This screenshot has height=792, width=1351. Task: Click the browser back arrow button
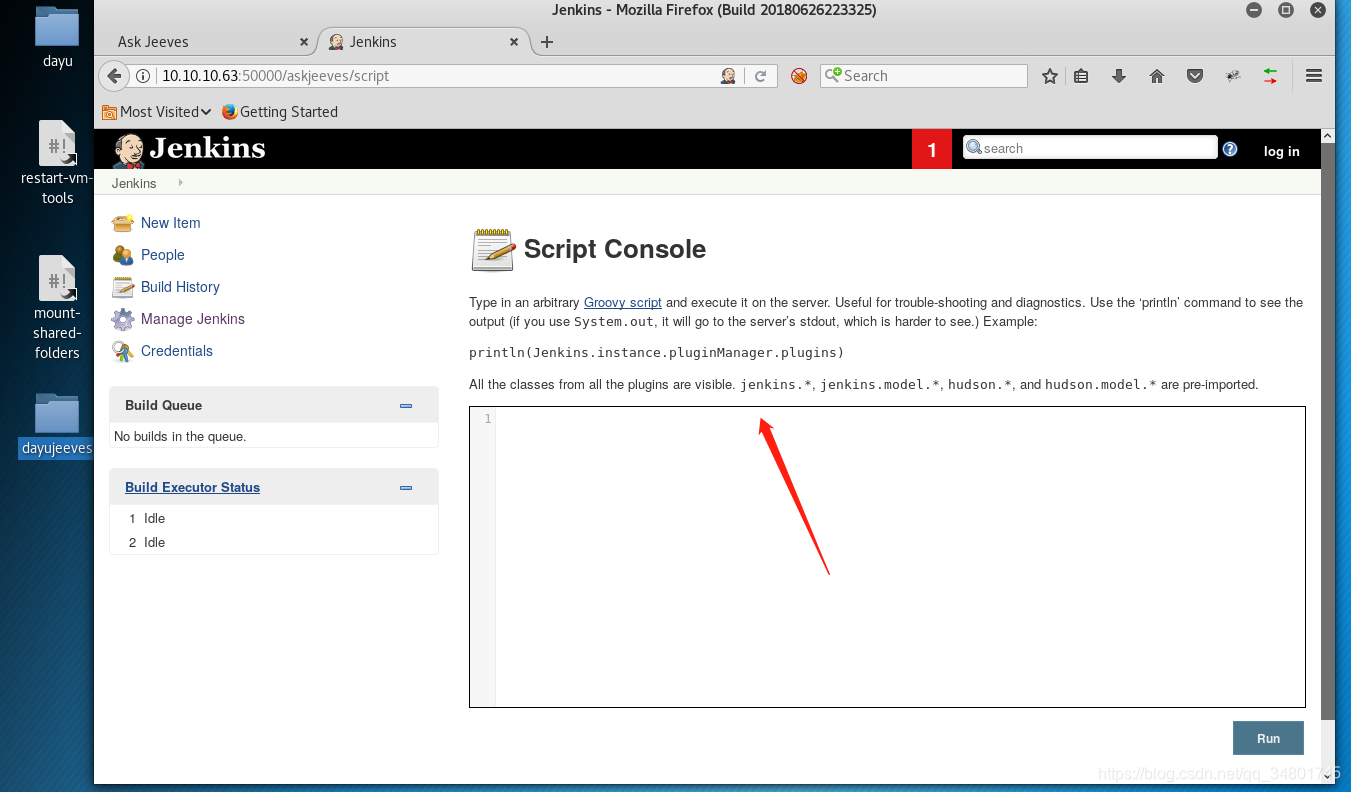click(114, 76)
